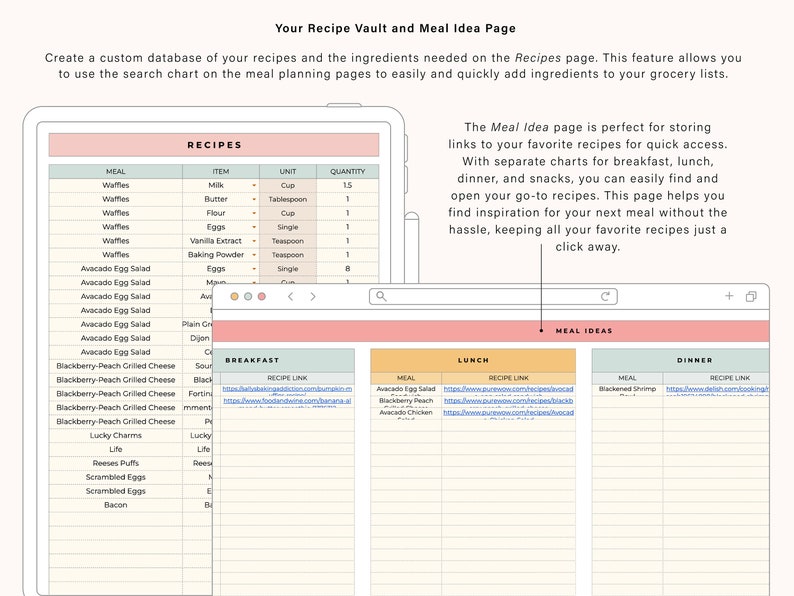The image size is (794, 596).
Task: Select the 1.5 quantity cell
Action: 347,185
